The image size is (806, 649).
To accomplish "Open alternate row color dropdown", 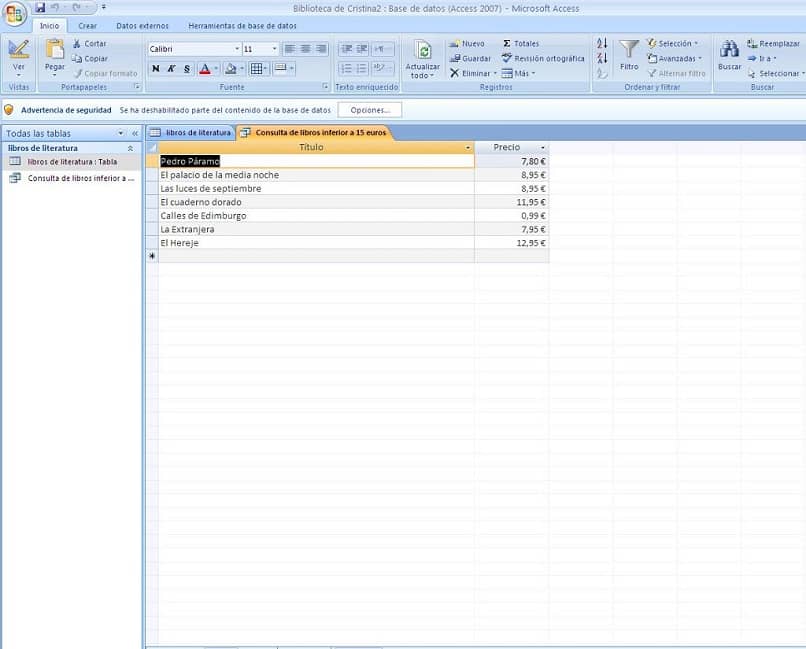I will pyautogui.click(x=291, y=68).
